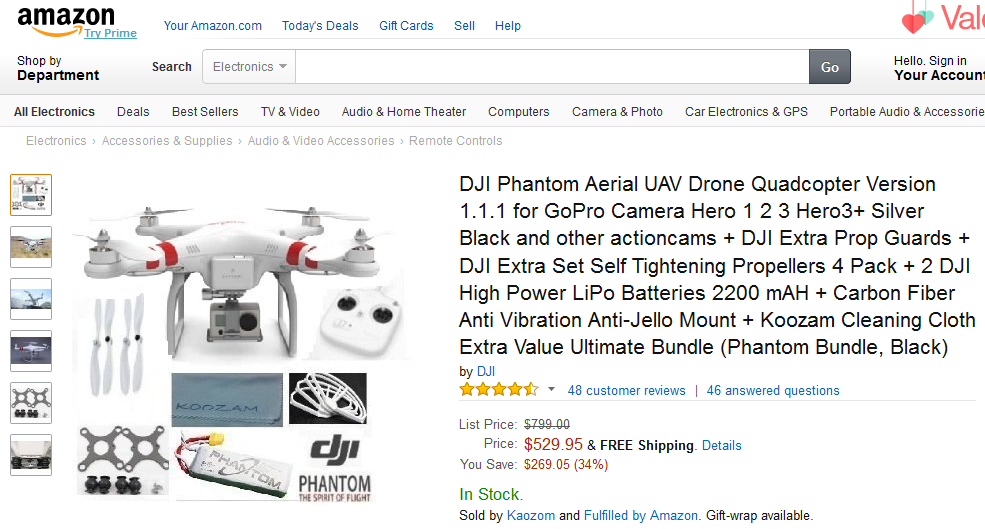Open the Camera & Photo category
Viewport: 985px width, 529px height.
[x=617, y=112]
